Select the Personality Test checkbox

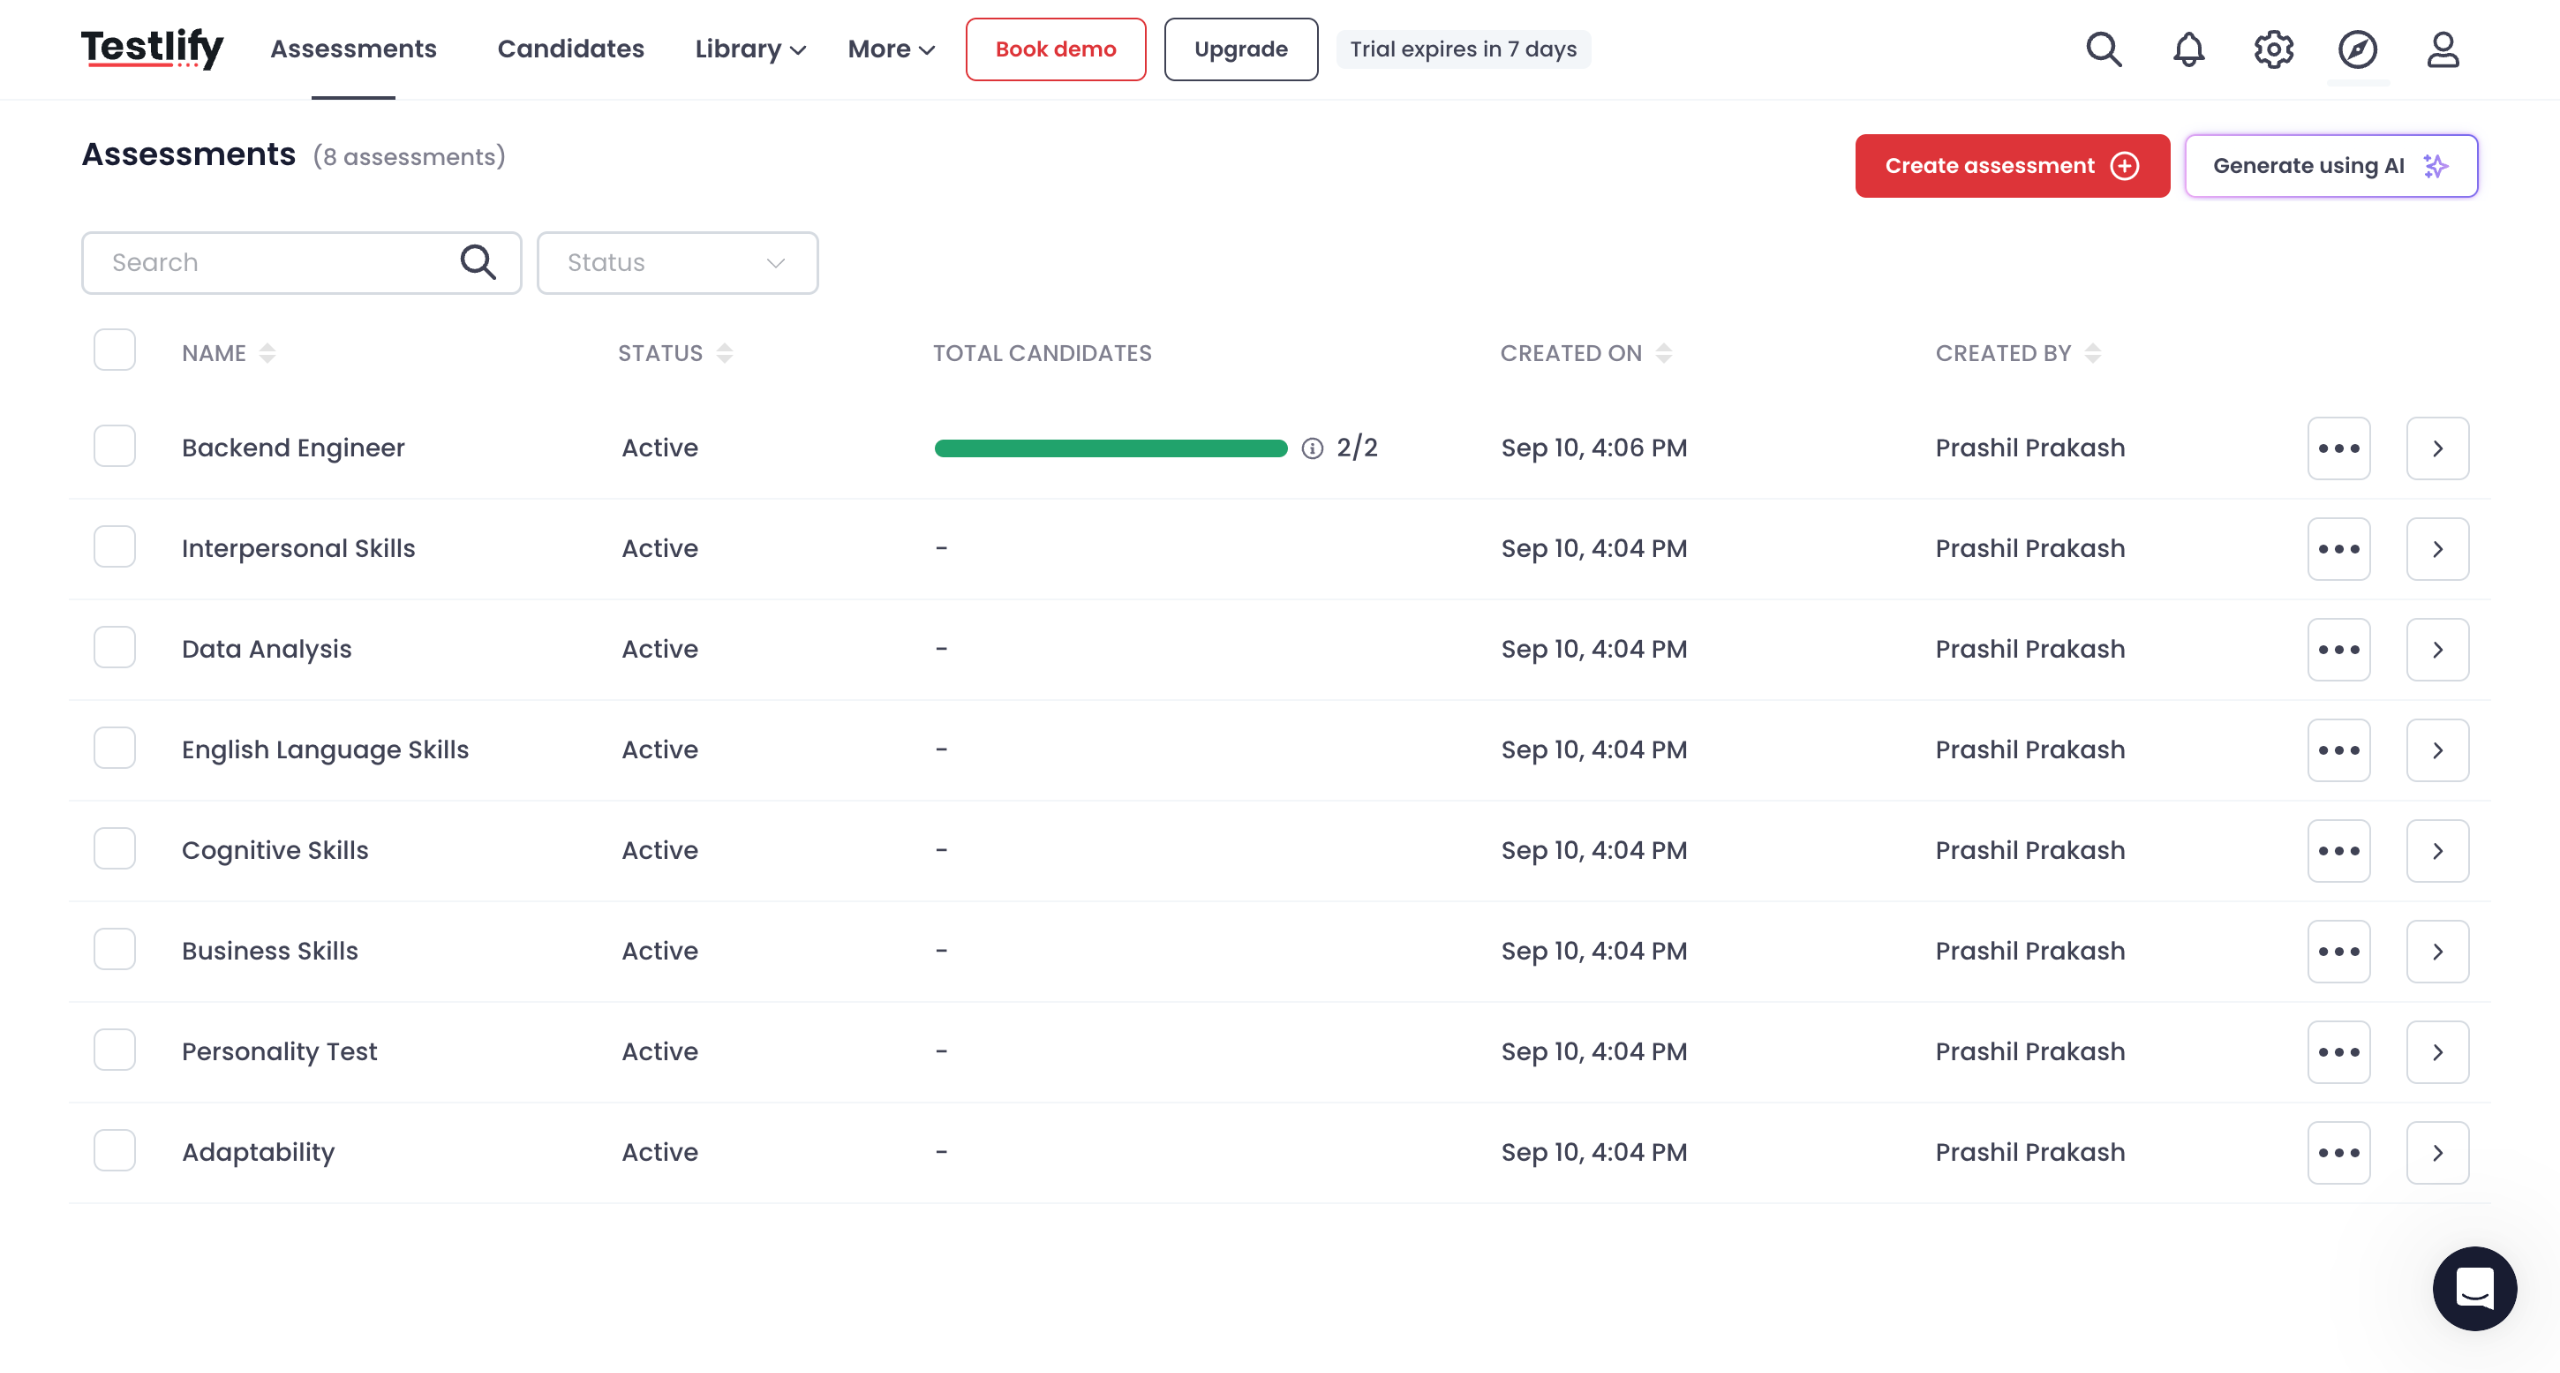pyautogui.click(x=114, y=1051)
